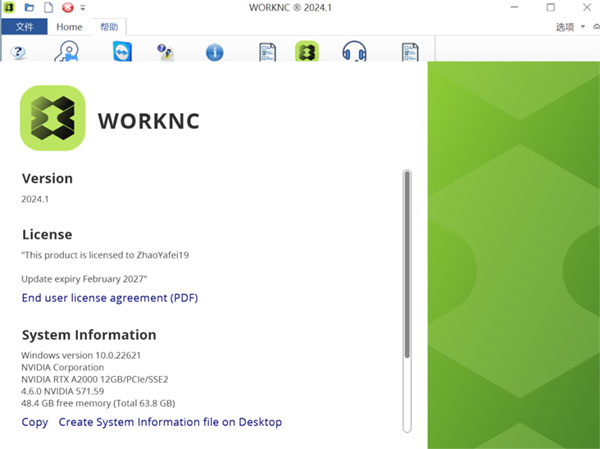The image size is (600, 449).
Task: Click the 选项 options menu
Action: (565, 27)
